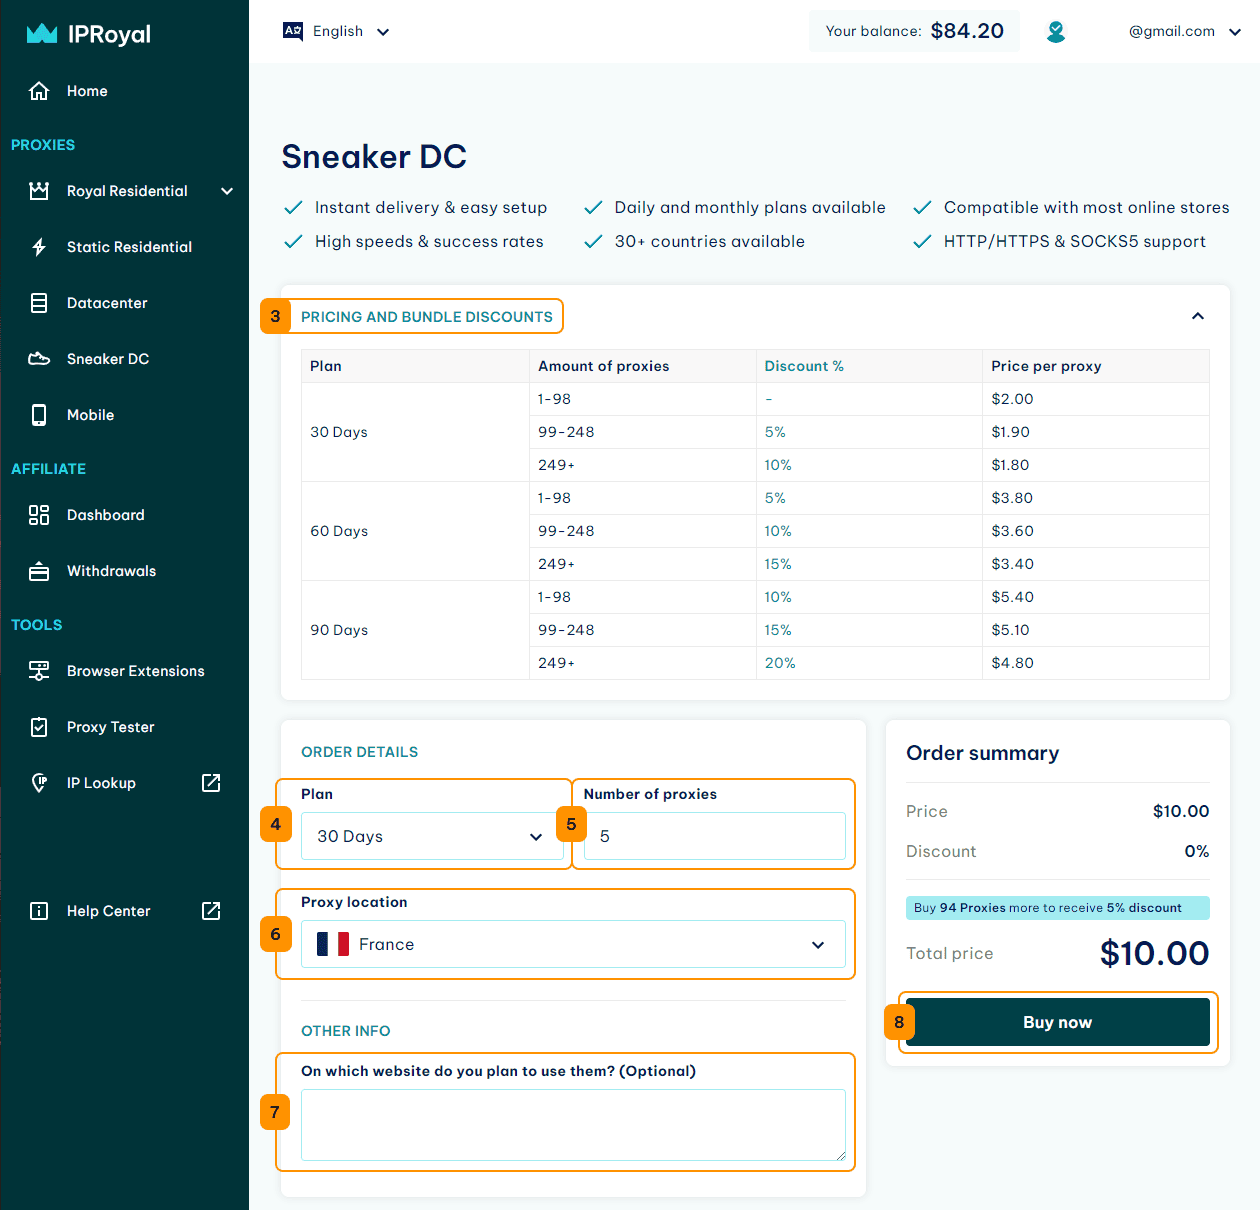
Task: Click the Pricing and Bundle Discounts heading
Action: tap(426, 317)
